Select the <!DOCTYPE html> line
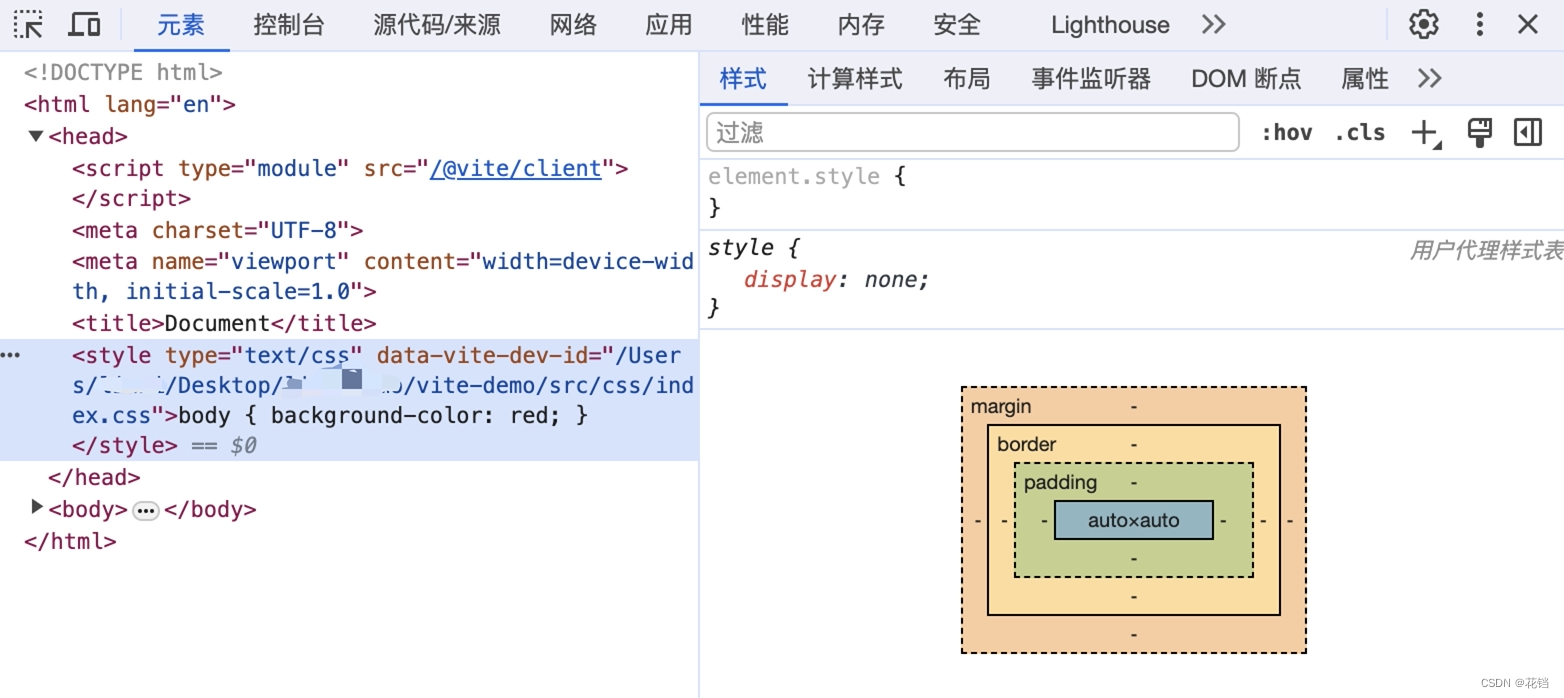 pyautogui.click(x=123, y=72)
